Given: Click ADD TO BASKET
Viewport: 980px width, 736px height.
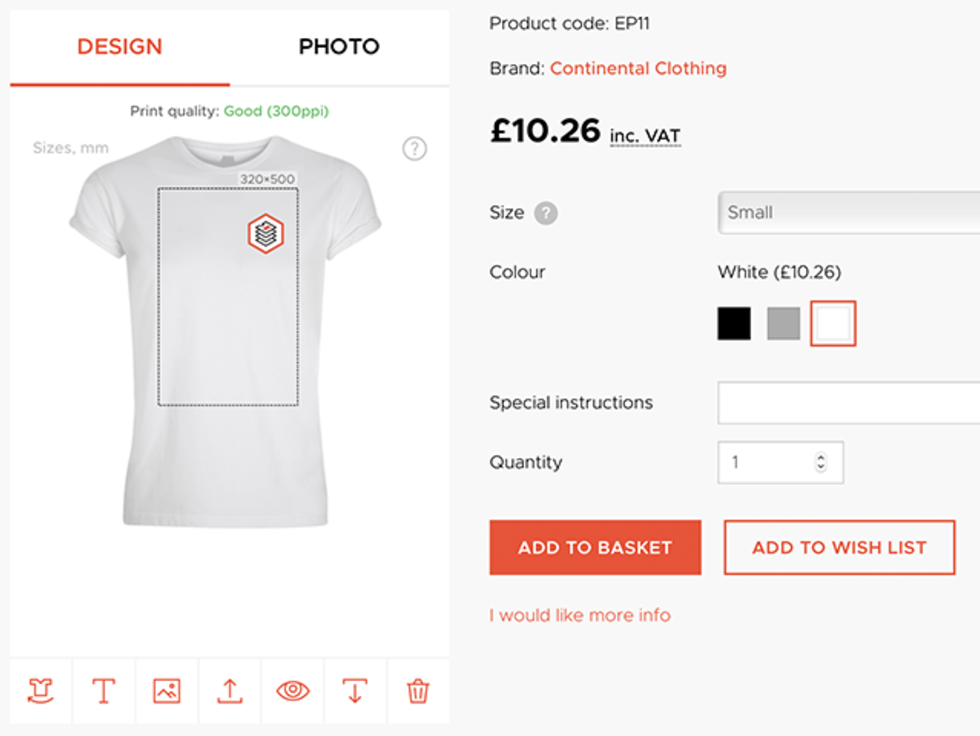Looking at the screenshot, I should 594,547.
